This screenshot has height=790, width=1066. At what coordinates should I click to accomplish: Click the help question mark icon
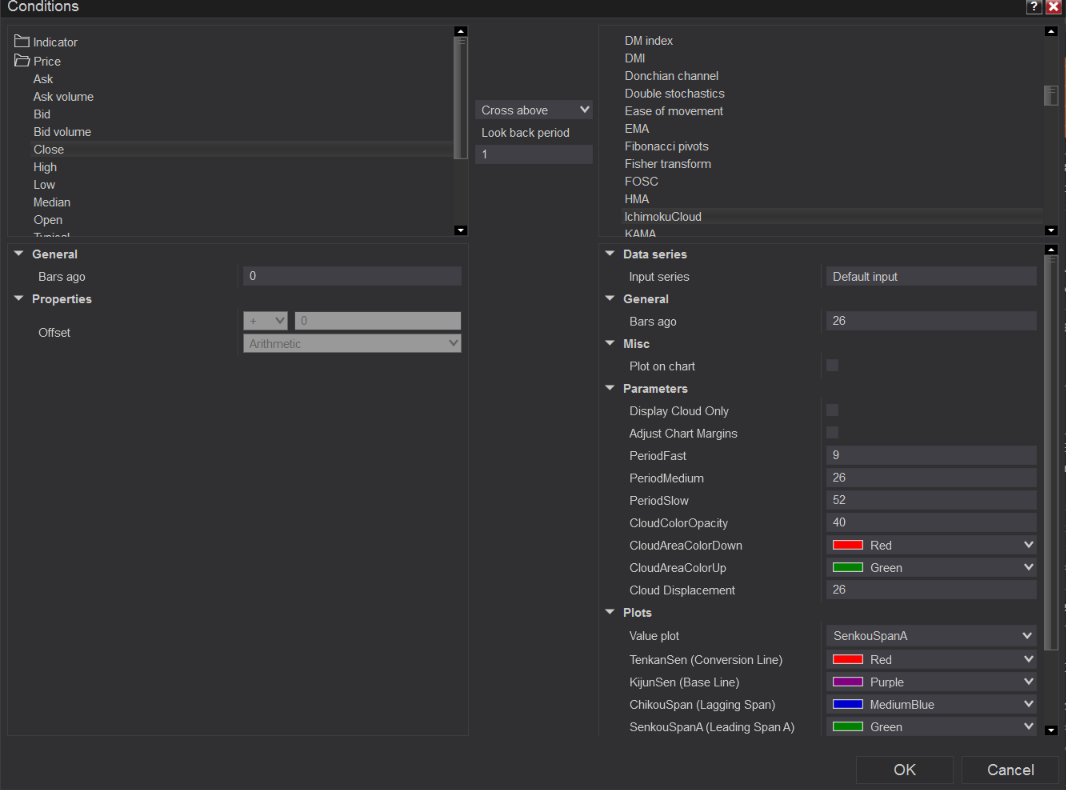(x=1034, y=7)
